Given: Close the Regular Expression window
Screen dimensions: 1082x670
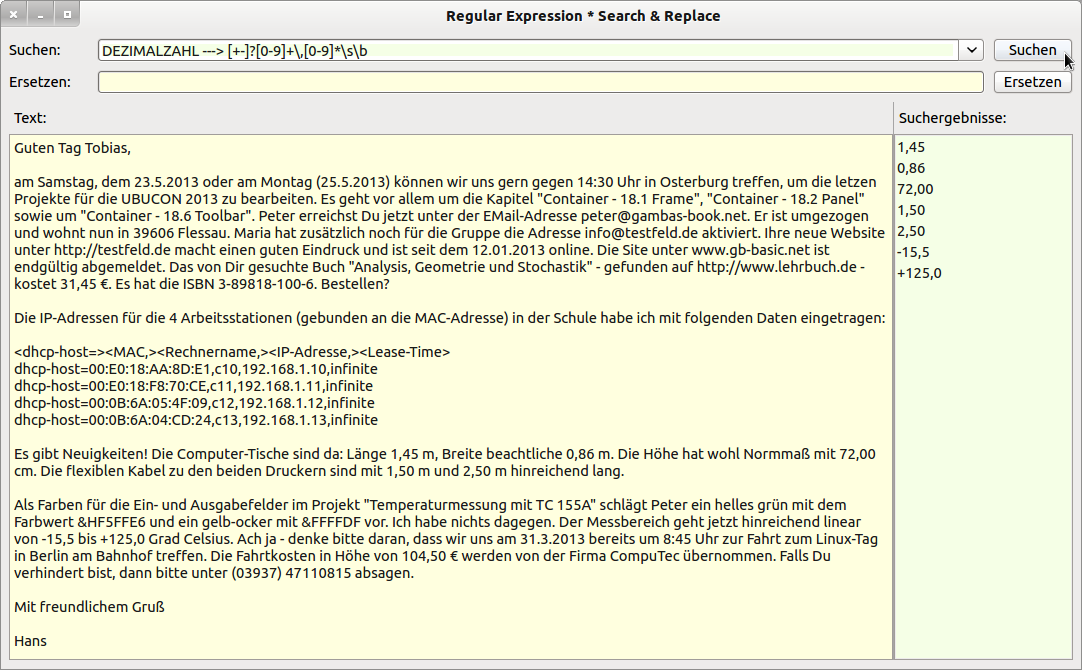Looking at the screenshot, I should [x=14, y=16].
